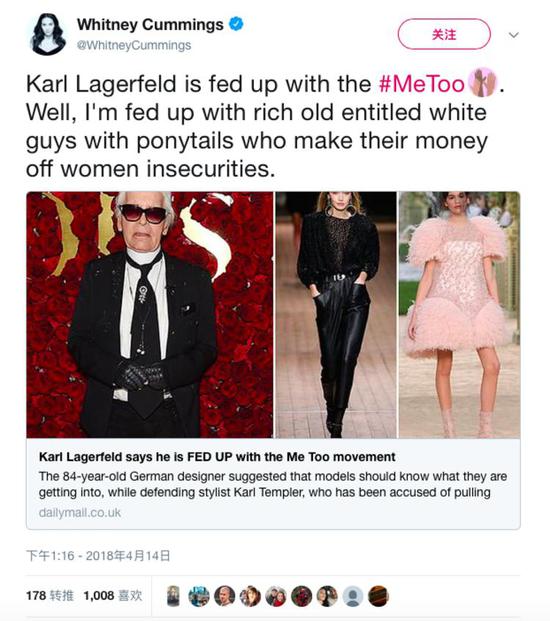Screen dimensions: 550x621
Task: Open Whitney Cummings profile avatar
Action: (x=48, y=34)
